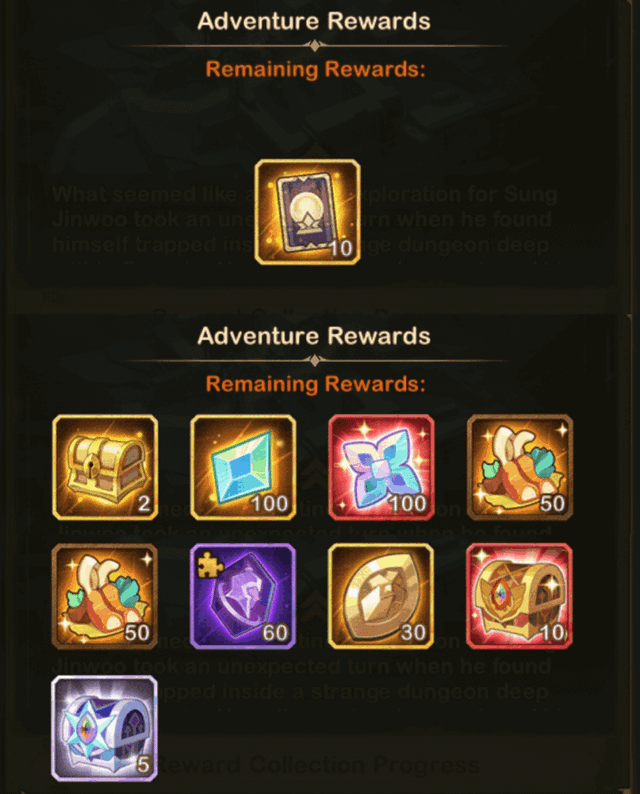Select the gold coin reward with quantity 30
This screenshot has height=794, width=640.
coord(381,596)
